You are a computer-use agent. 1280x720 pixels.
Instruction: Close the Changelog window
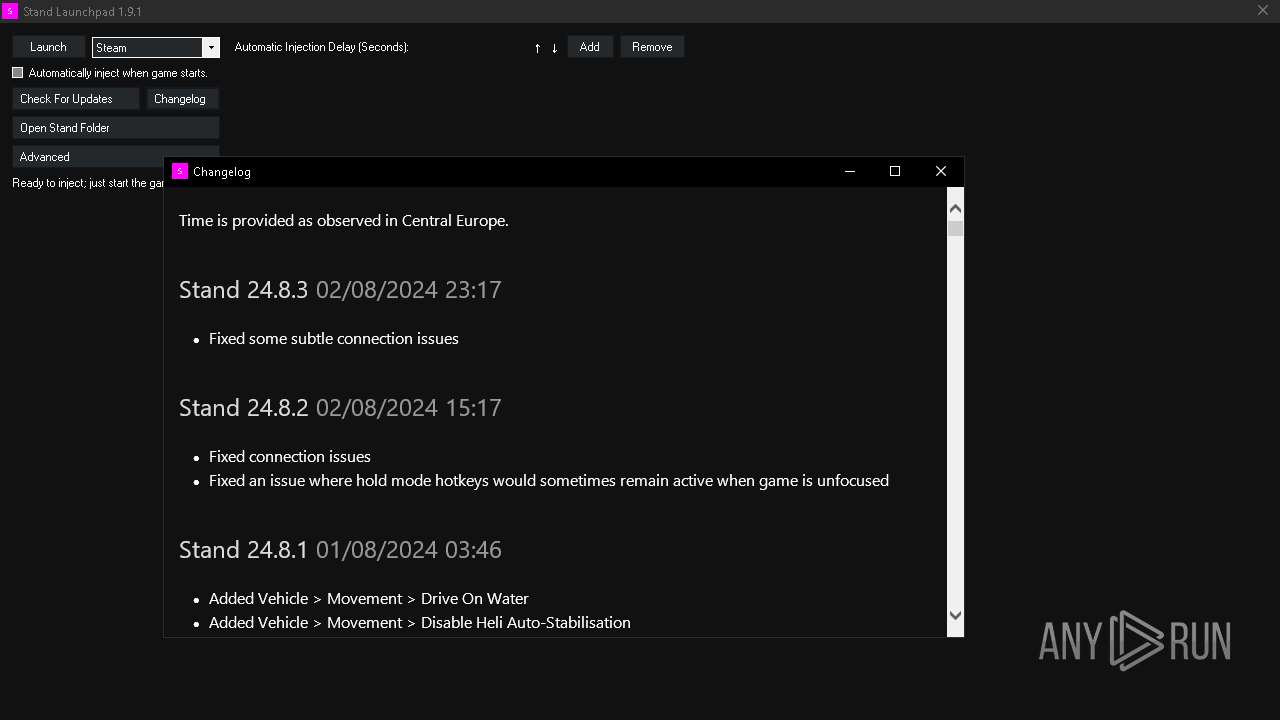coord(941,171)
